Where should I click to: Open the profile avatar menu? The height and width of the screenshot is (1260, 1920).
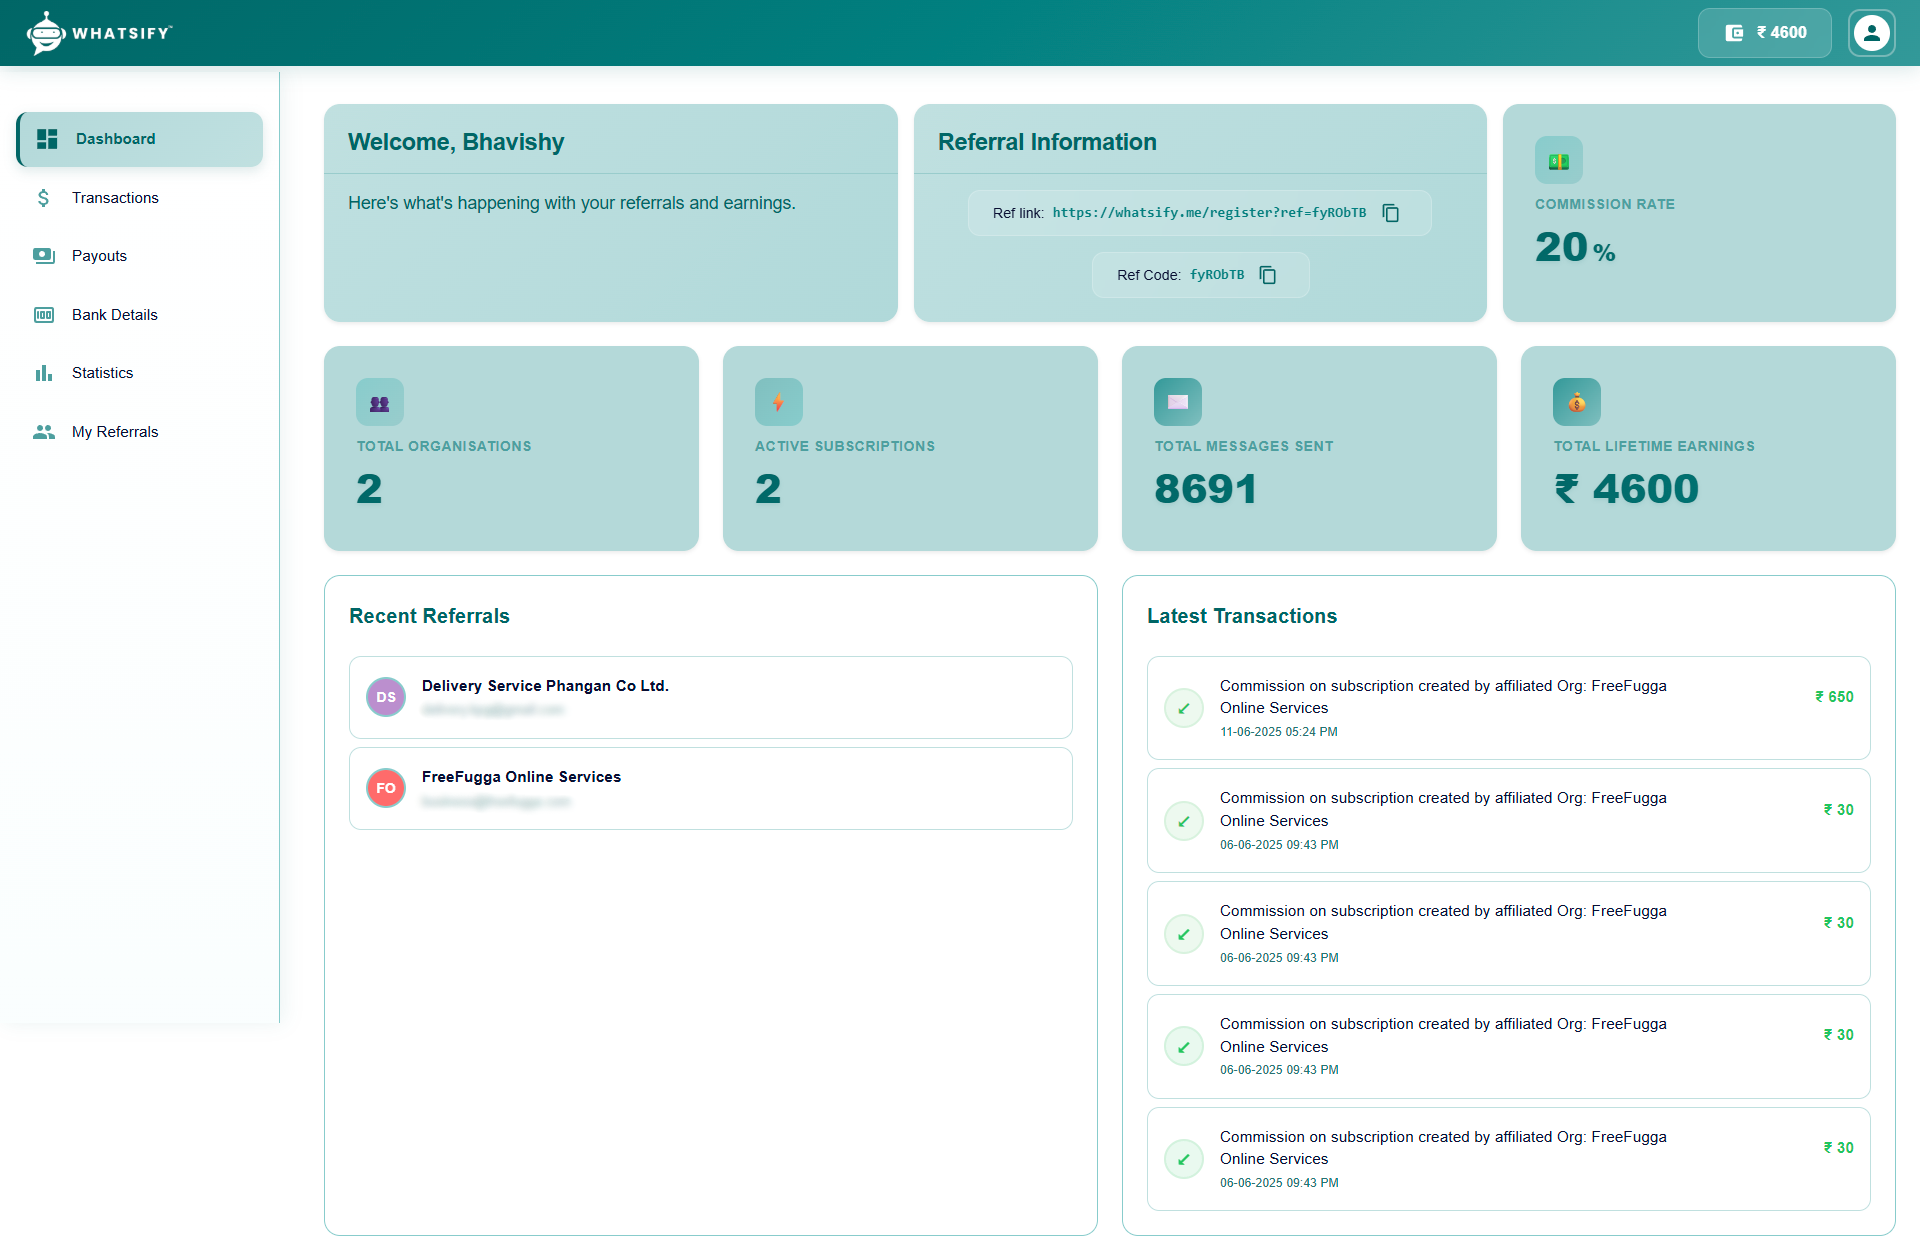coord(1871,32)
